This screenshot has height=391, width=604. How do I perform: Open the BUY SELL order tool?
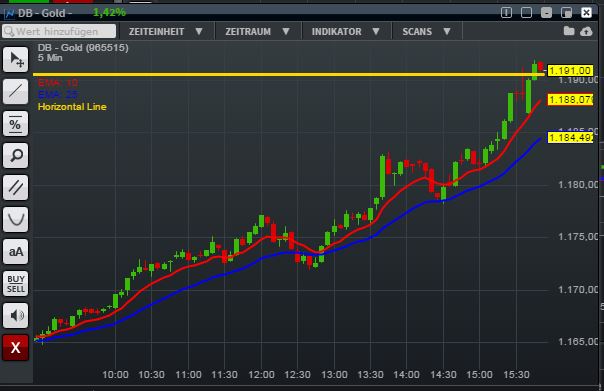[x=15, y=284]
